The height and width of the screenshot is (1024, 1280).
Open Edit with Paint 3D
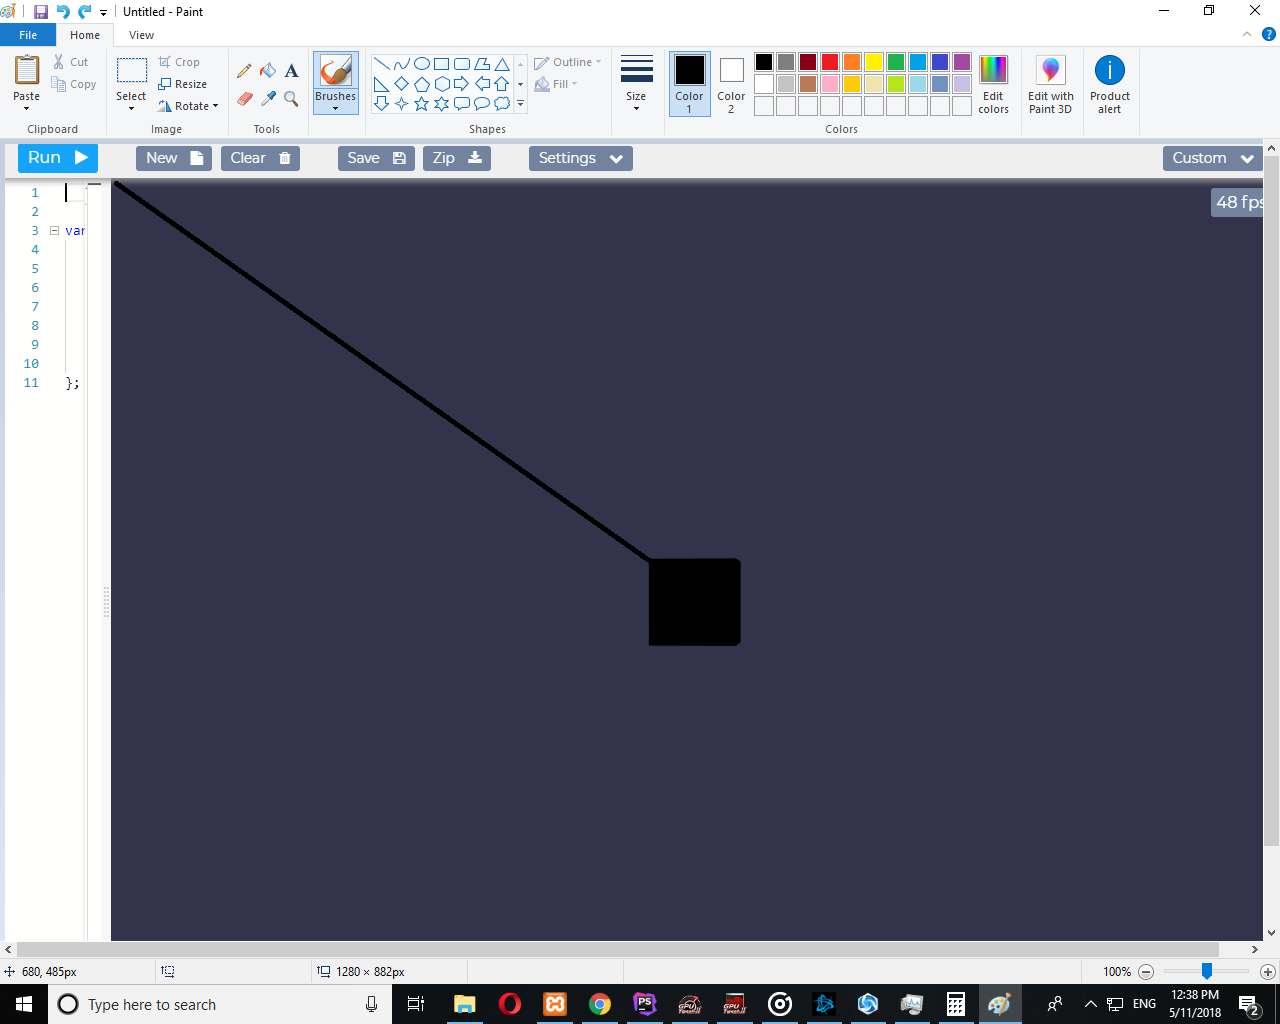(x=1050, y=84)
